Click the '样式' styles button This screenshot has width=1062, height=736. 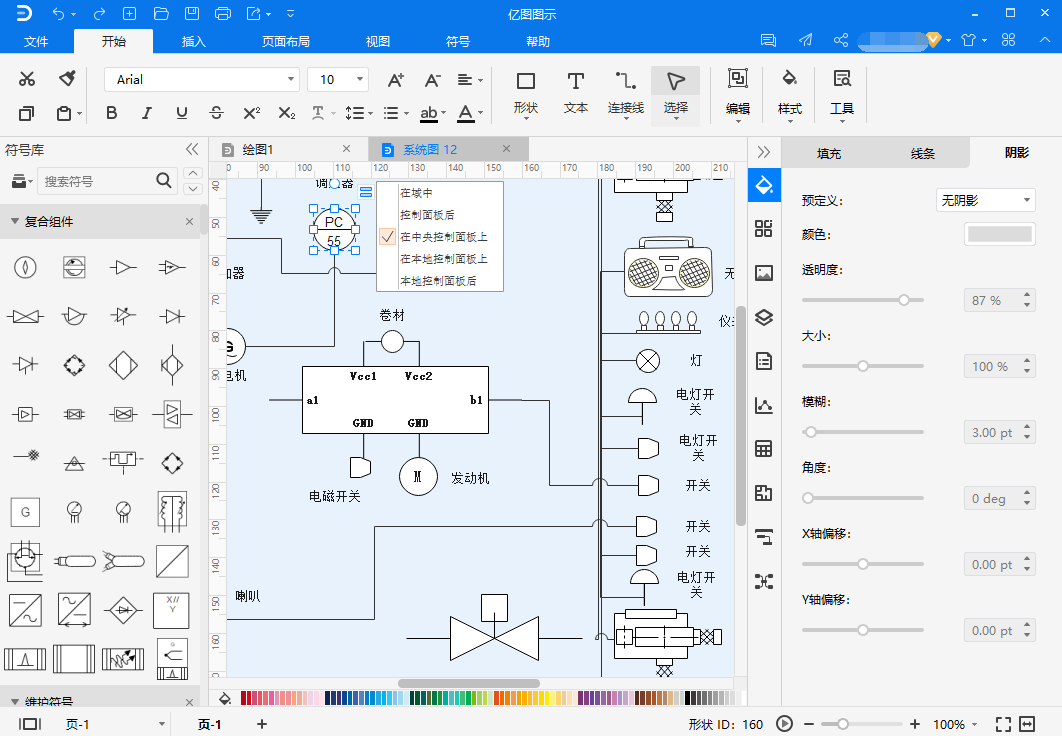click(x=789, y=91)
